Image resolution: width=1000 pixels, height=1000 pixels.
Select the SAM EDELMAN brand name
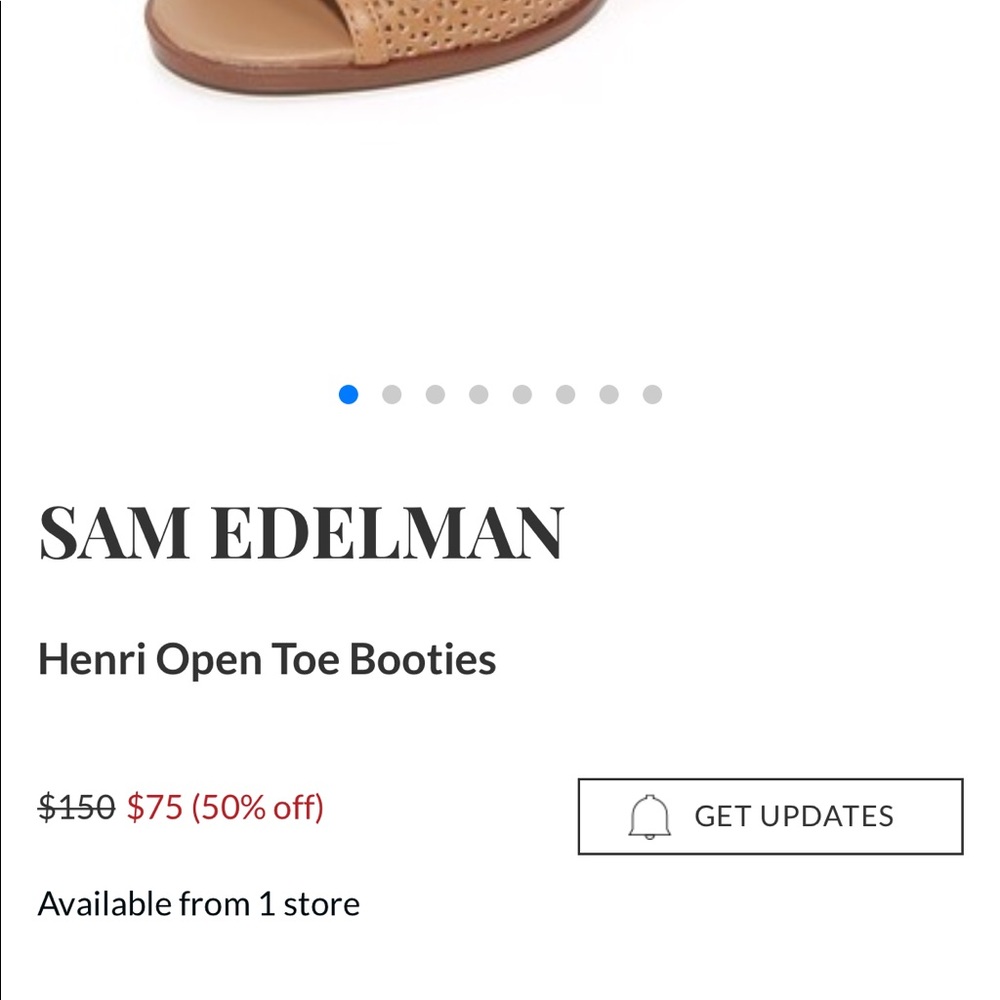[302, 532]
